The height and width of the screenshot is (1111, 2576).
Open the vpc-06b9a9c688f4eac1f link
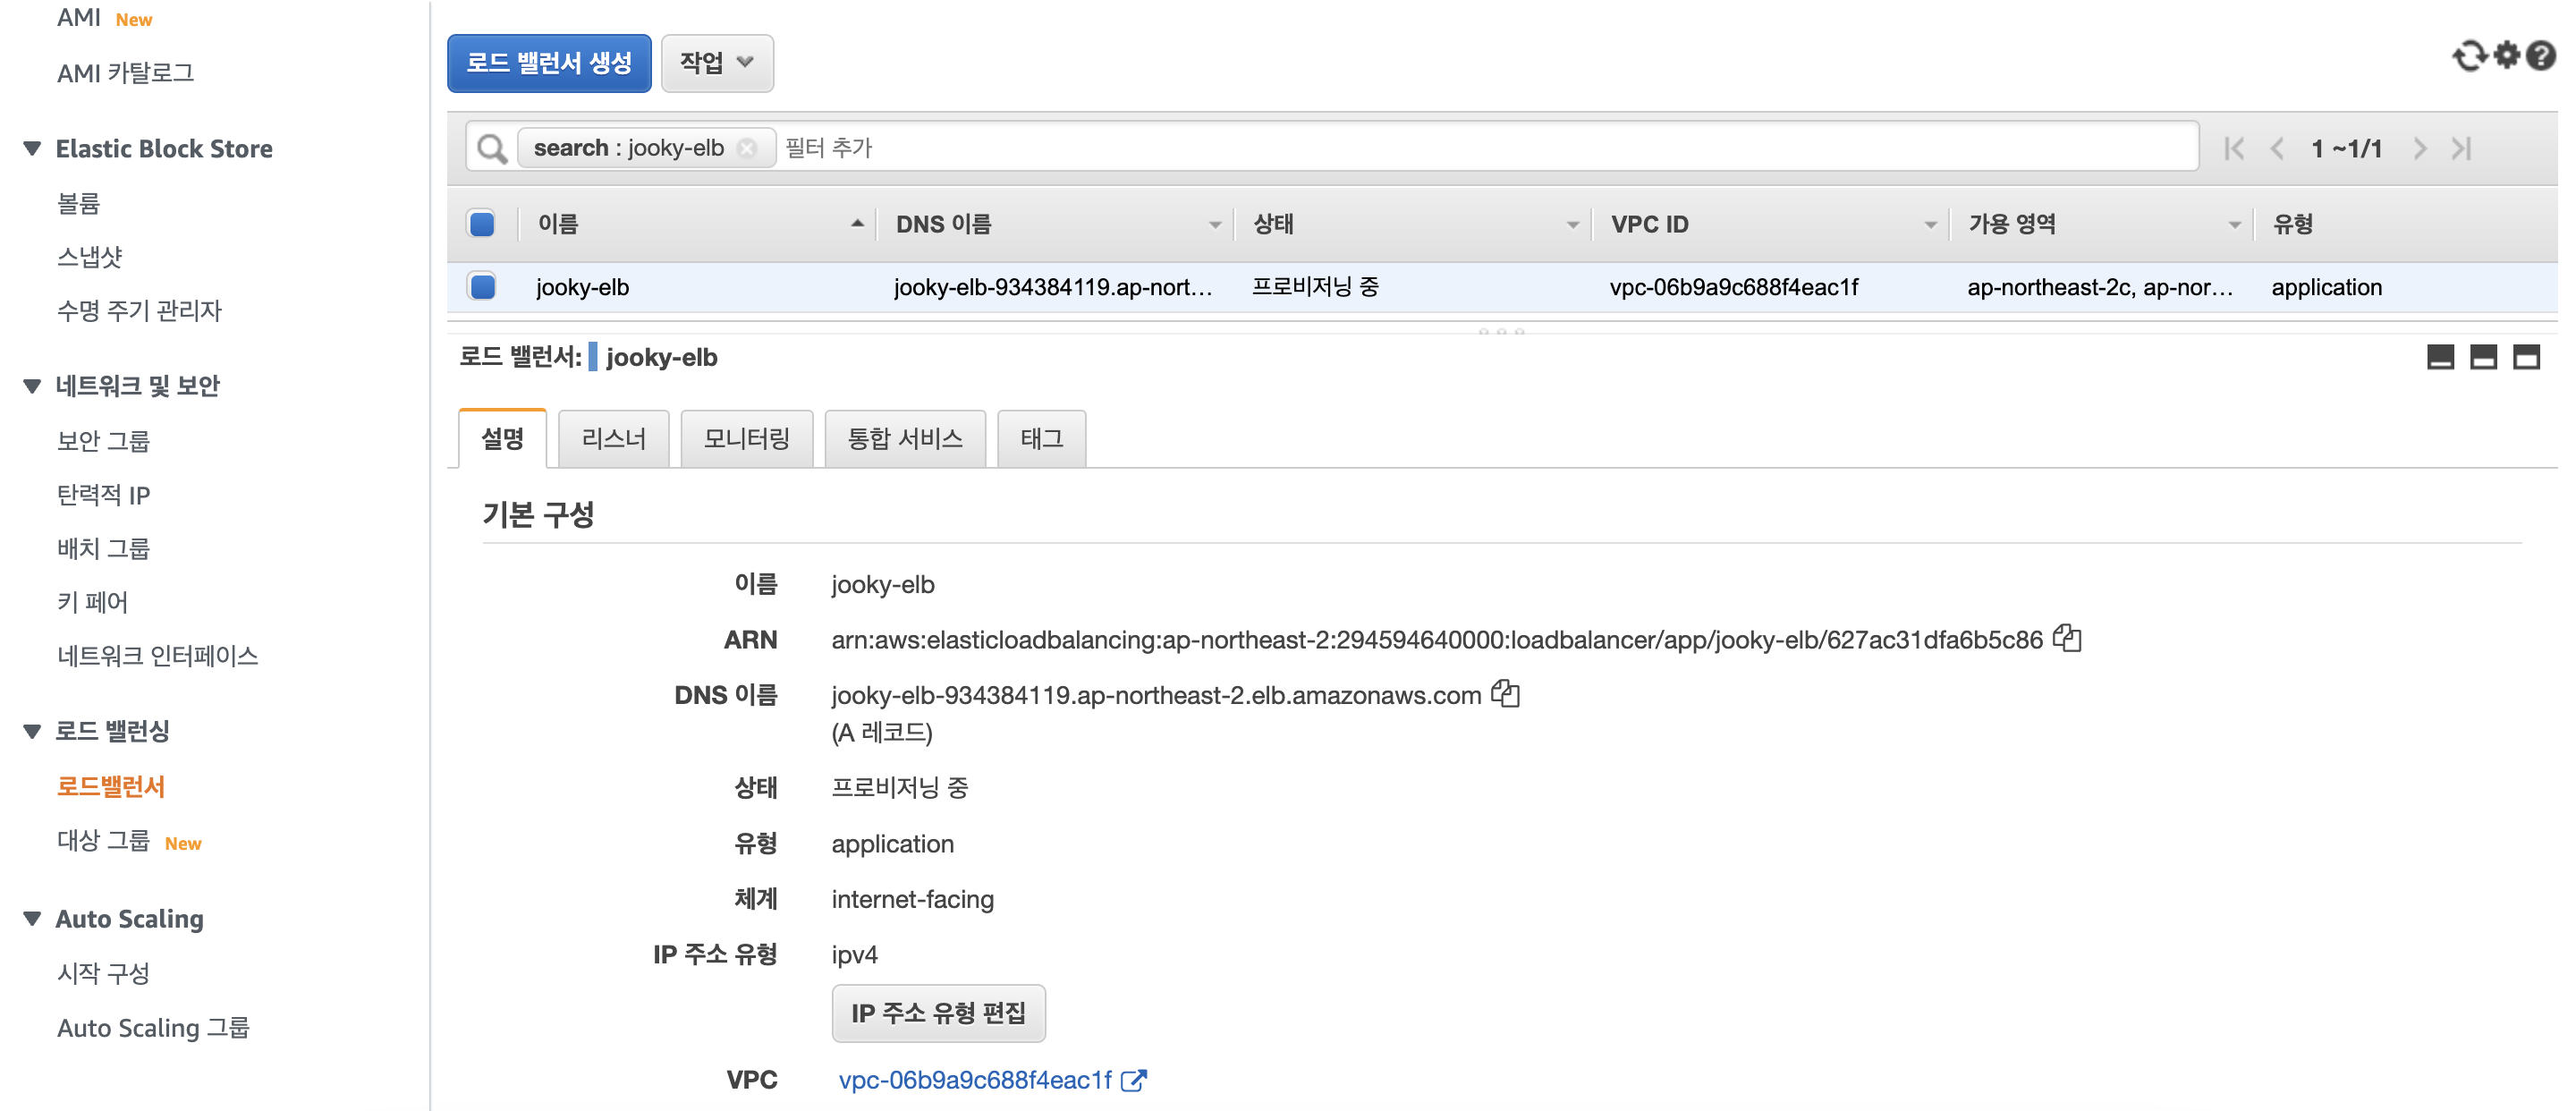[975, 1079]
